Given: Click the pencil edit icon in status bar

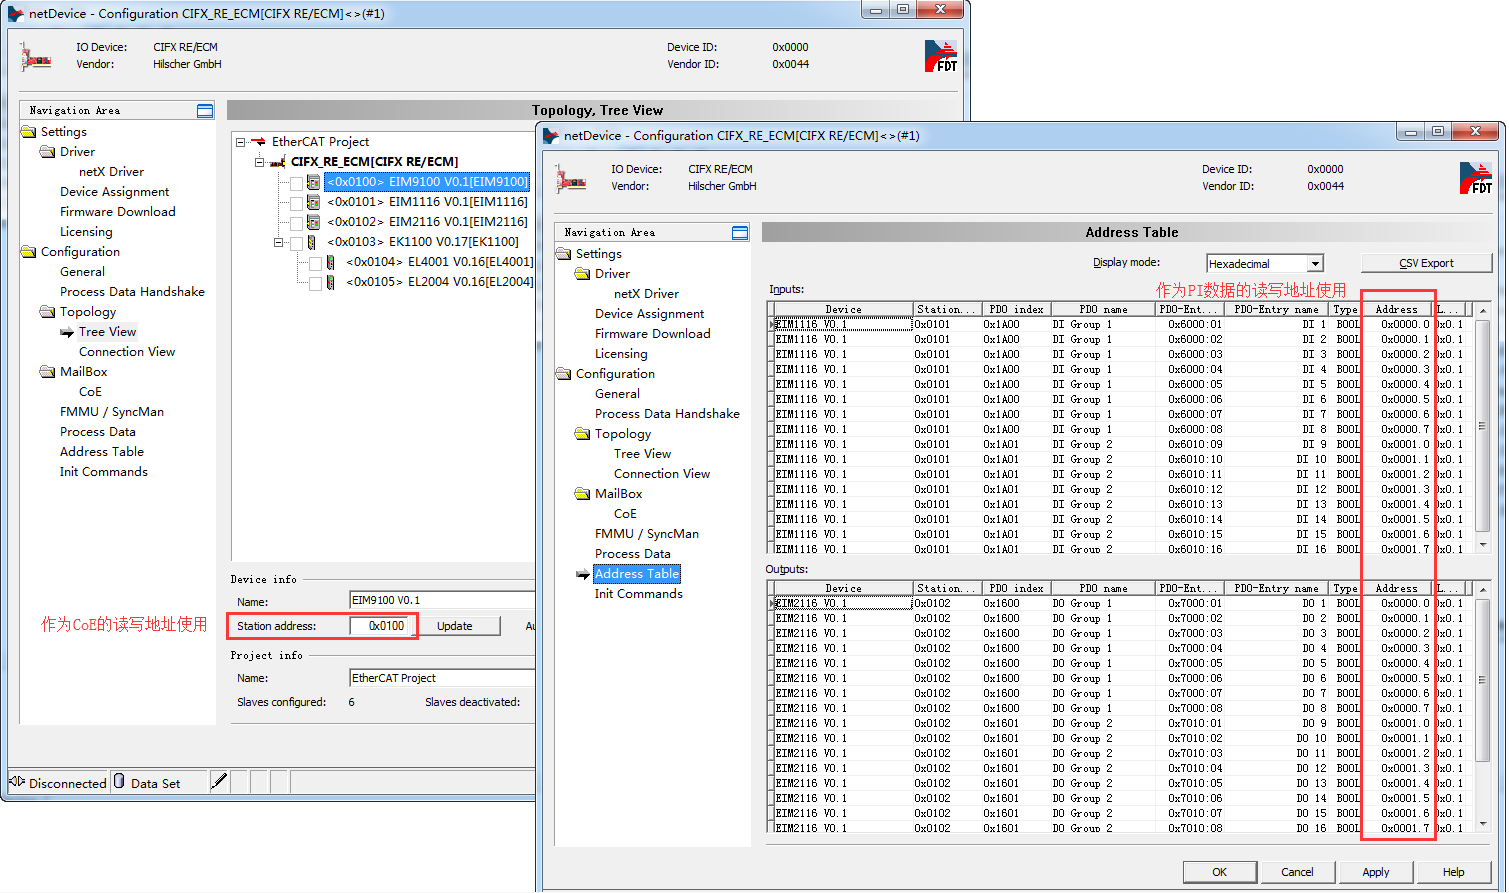Looking at the screenshot, I should [220, 781].
